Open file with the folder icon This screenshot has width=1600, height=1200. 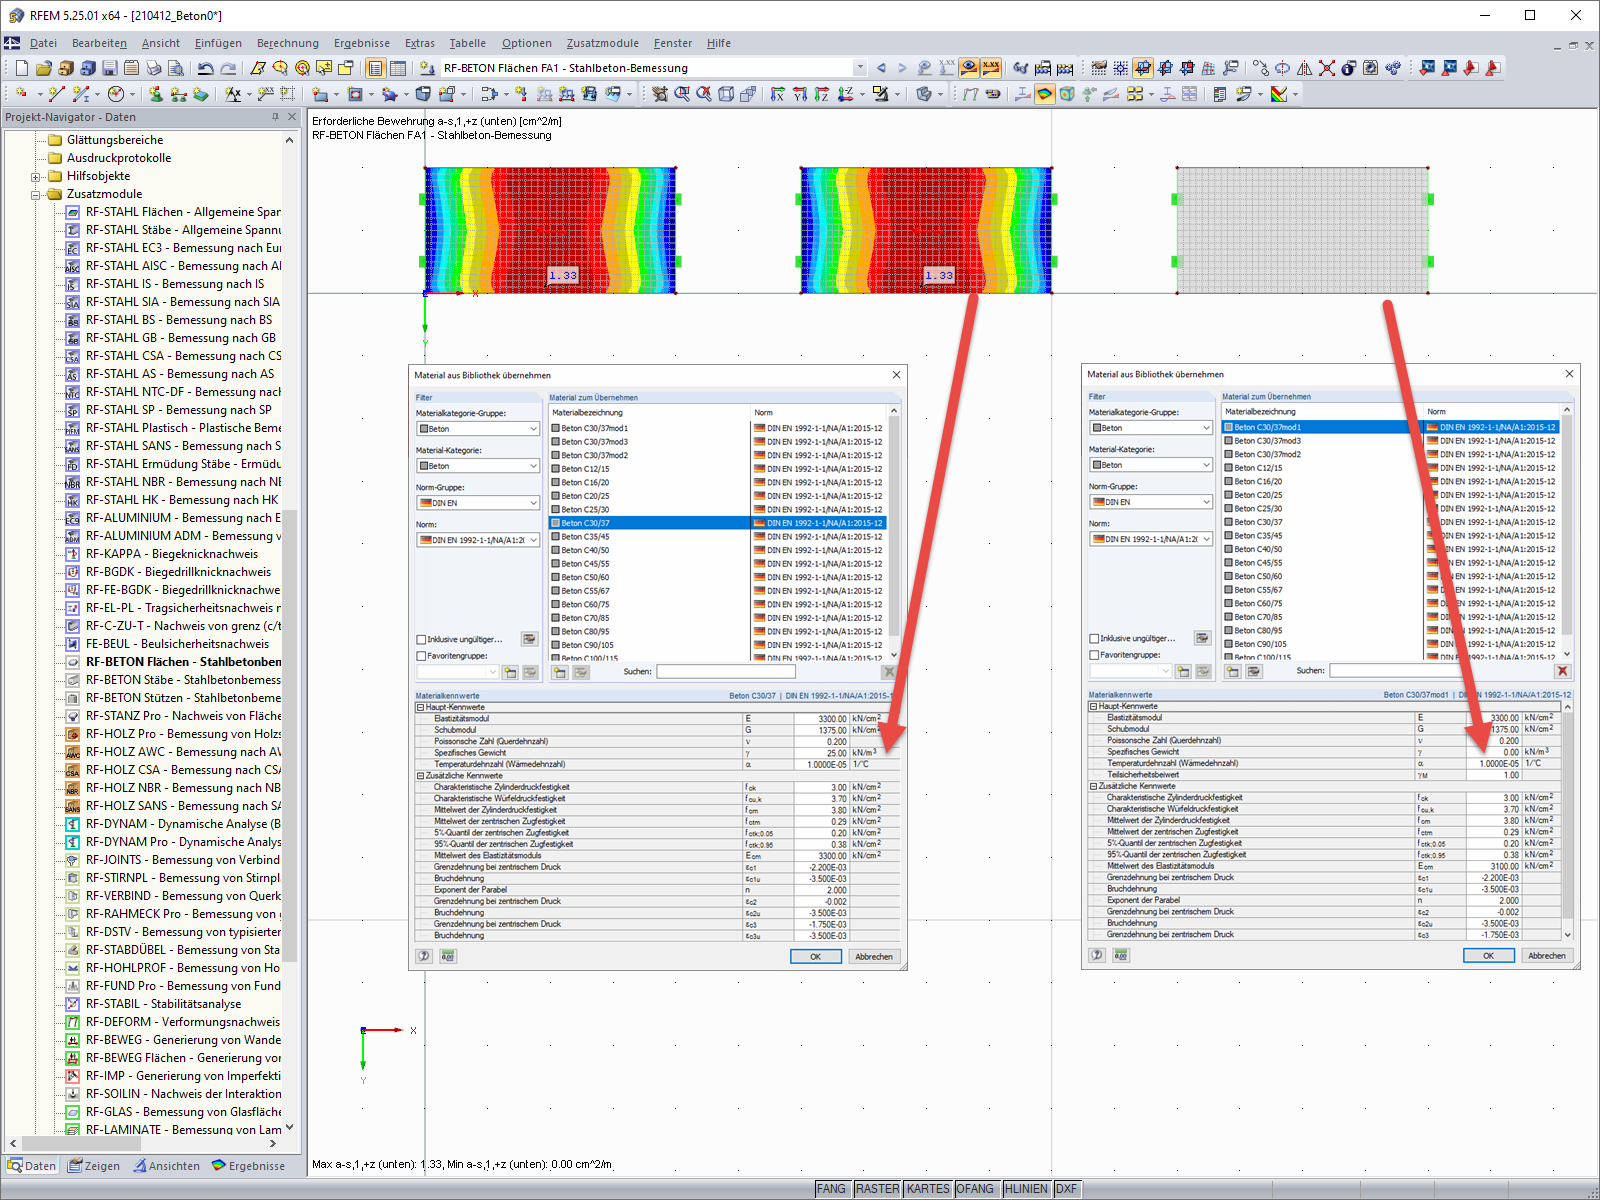point(43,68)
